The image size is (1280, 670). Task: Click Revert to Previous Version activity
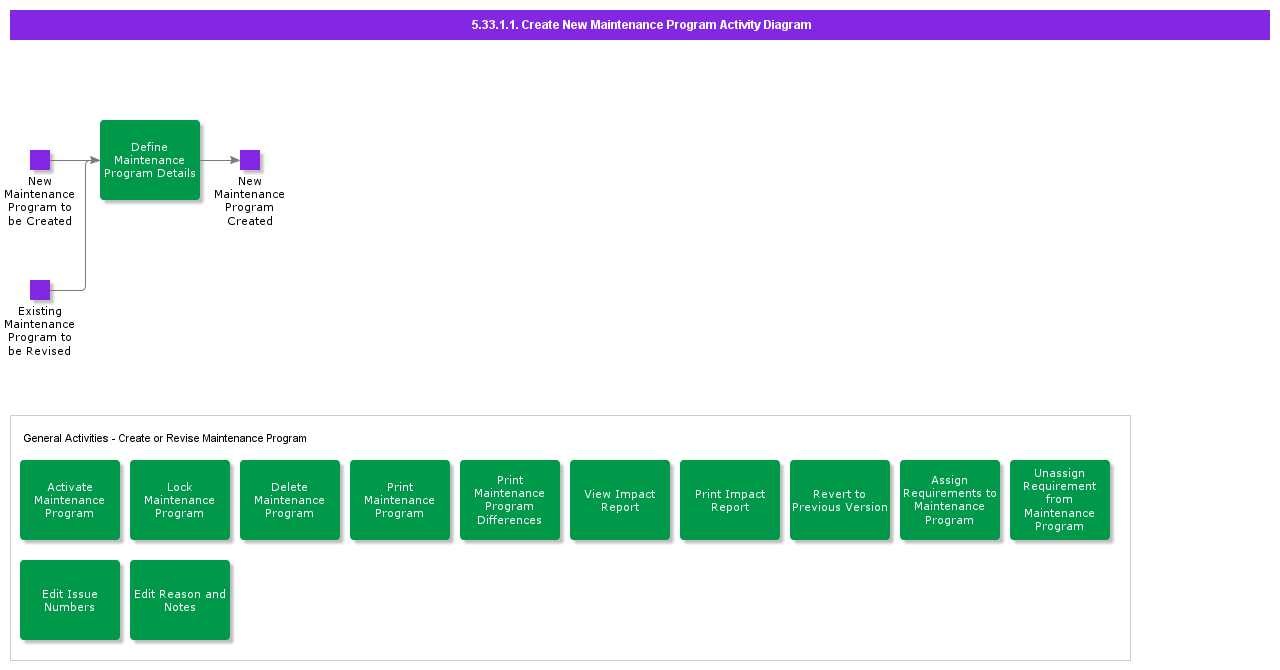tap(840, 500)
